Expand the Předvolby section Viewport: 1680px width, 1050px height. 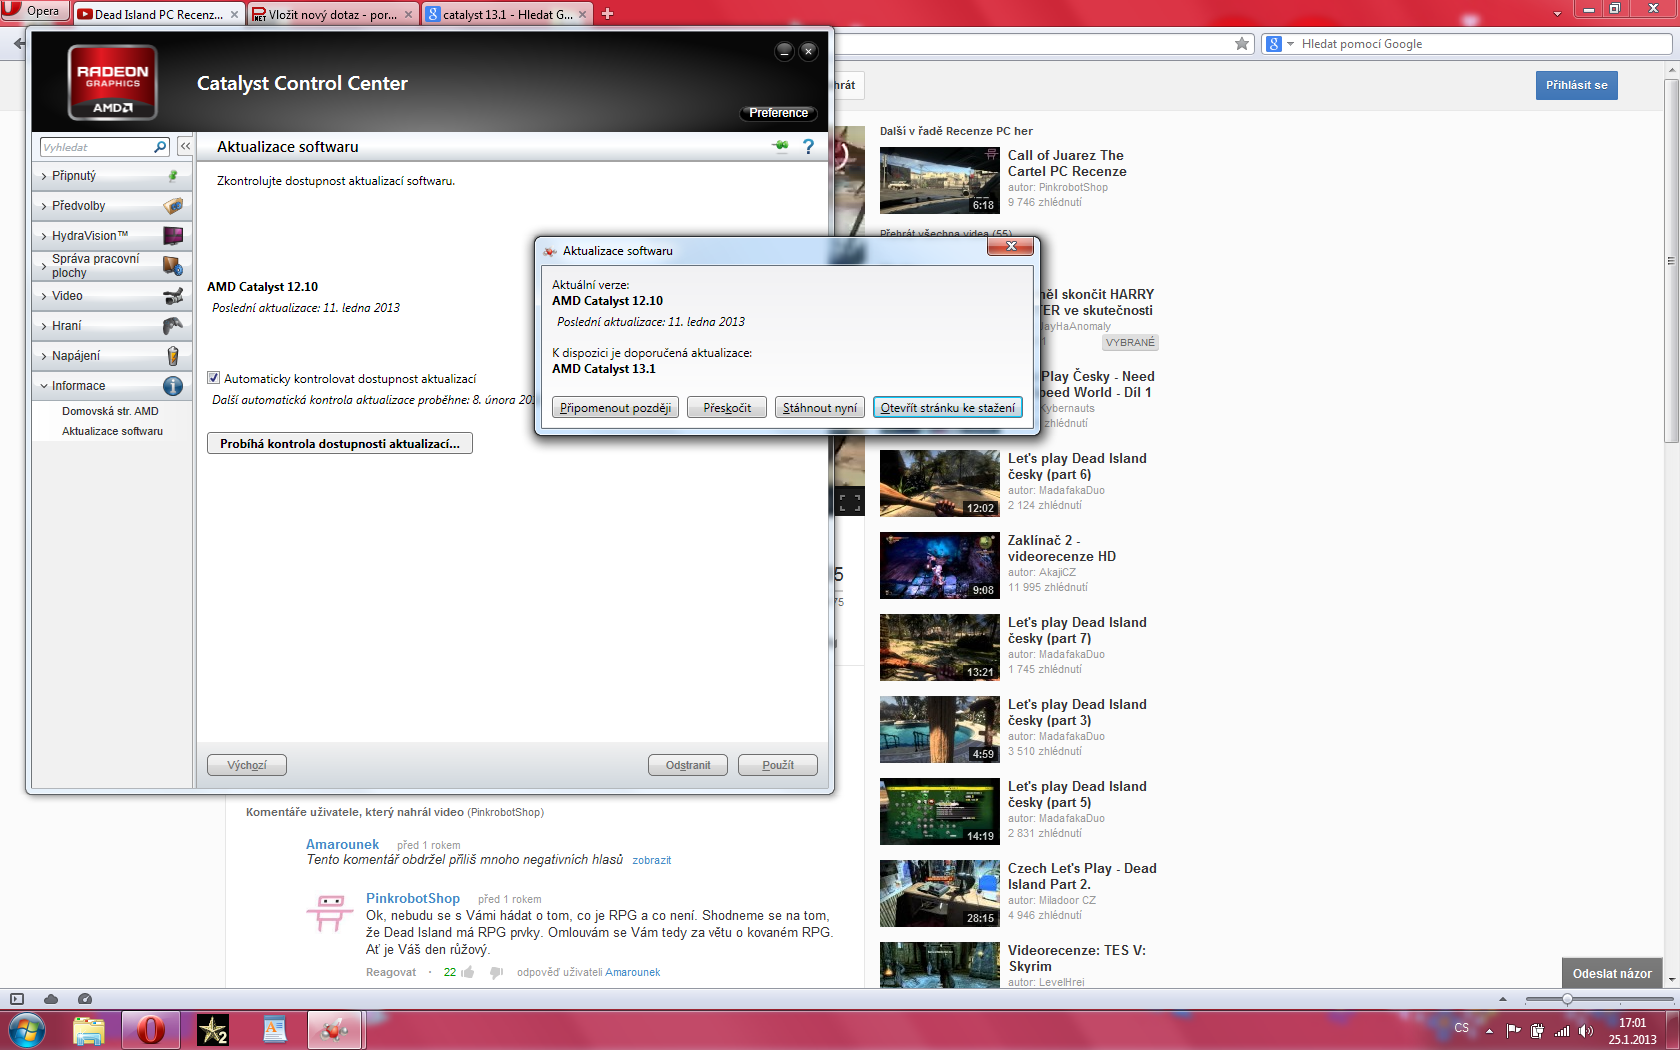pos(43,206)
